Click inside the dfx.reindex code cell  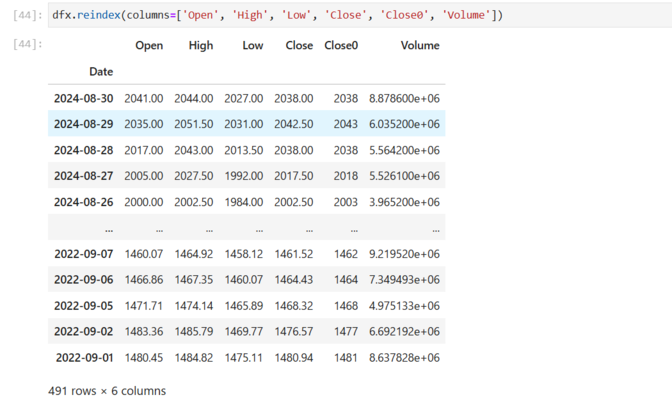(x=300, y=15)
